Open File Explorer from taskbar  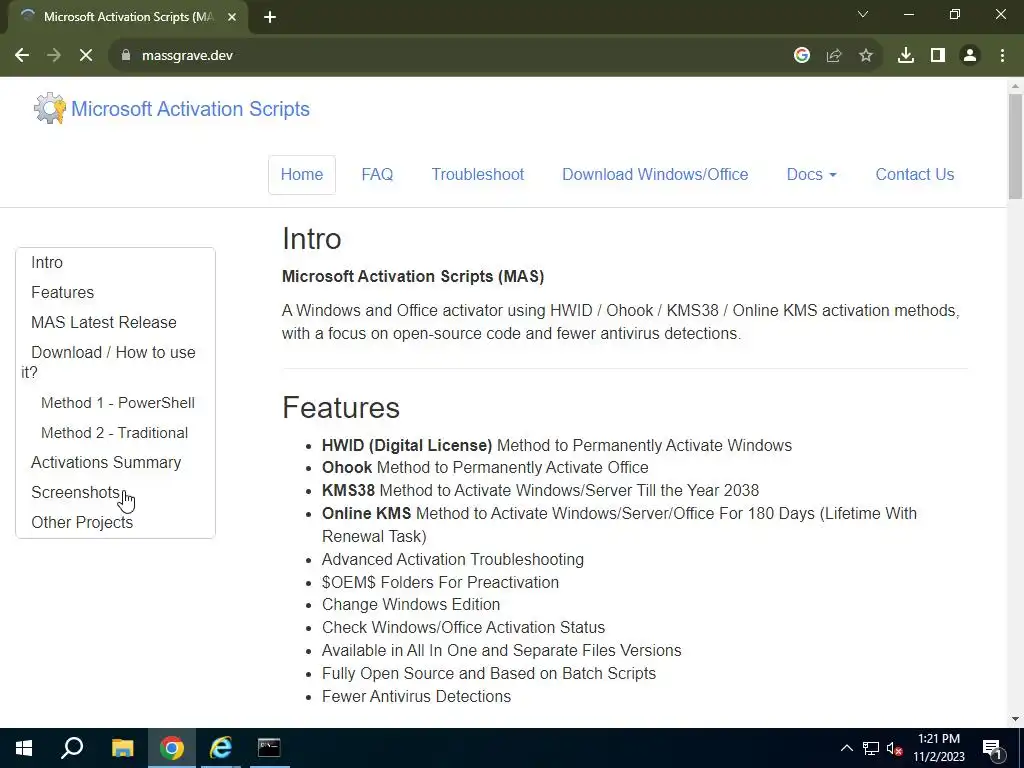(x=122, y=748)
